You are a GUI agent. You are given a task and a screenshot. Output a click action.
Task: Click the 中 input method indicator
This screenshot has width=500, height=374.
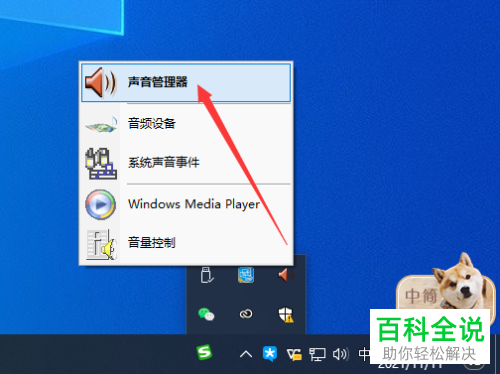364,354
